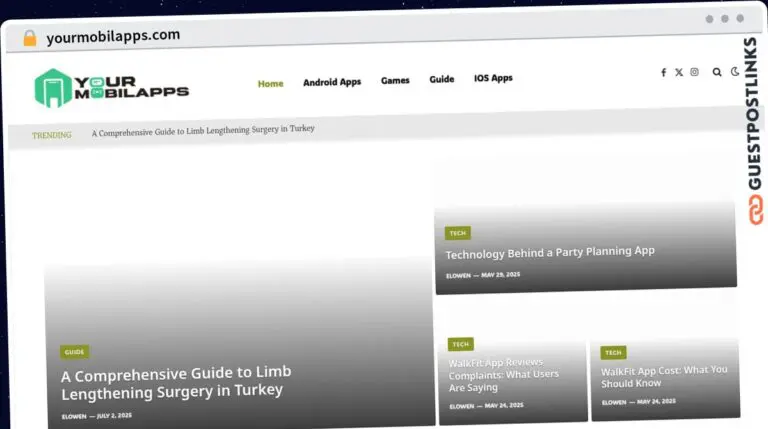Open the X (Twitter) social link

tap(679, 72)
